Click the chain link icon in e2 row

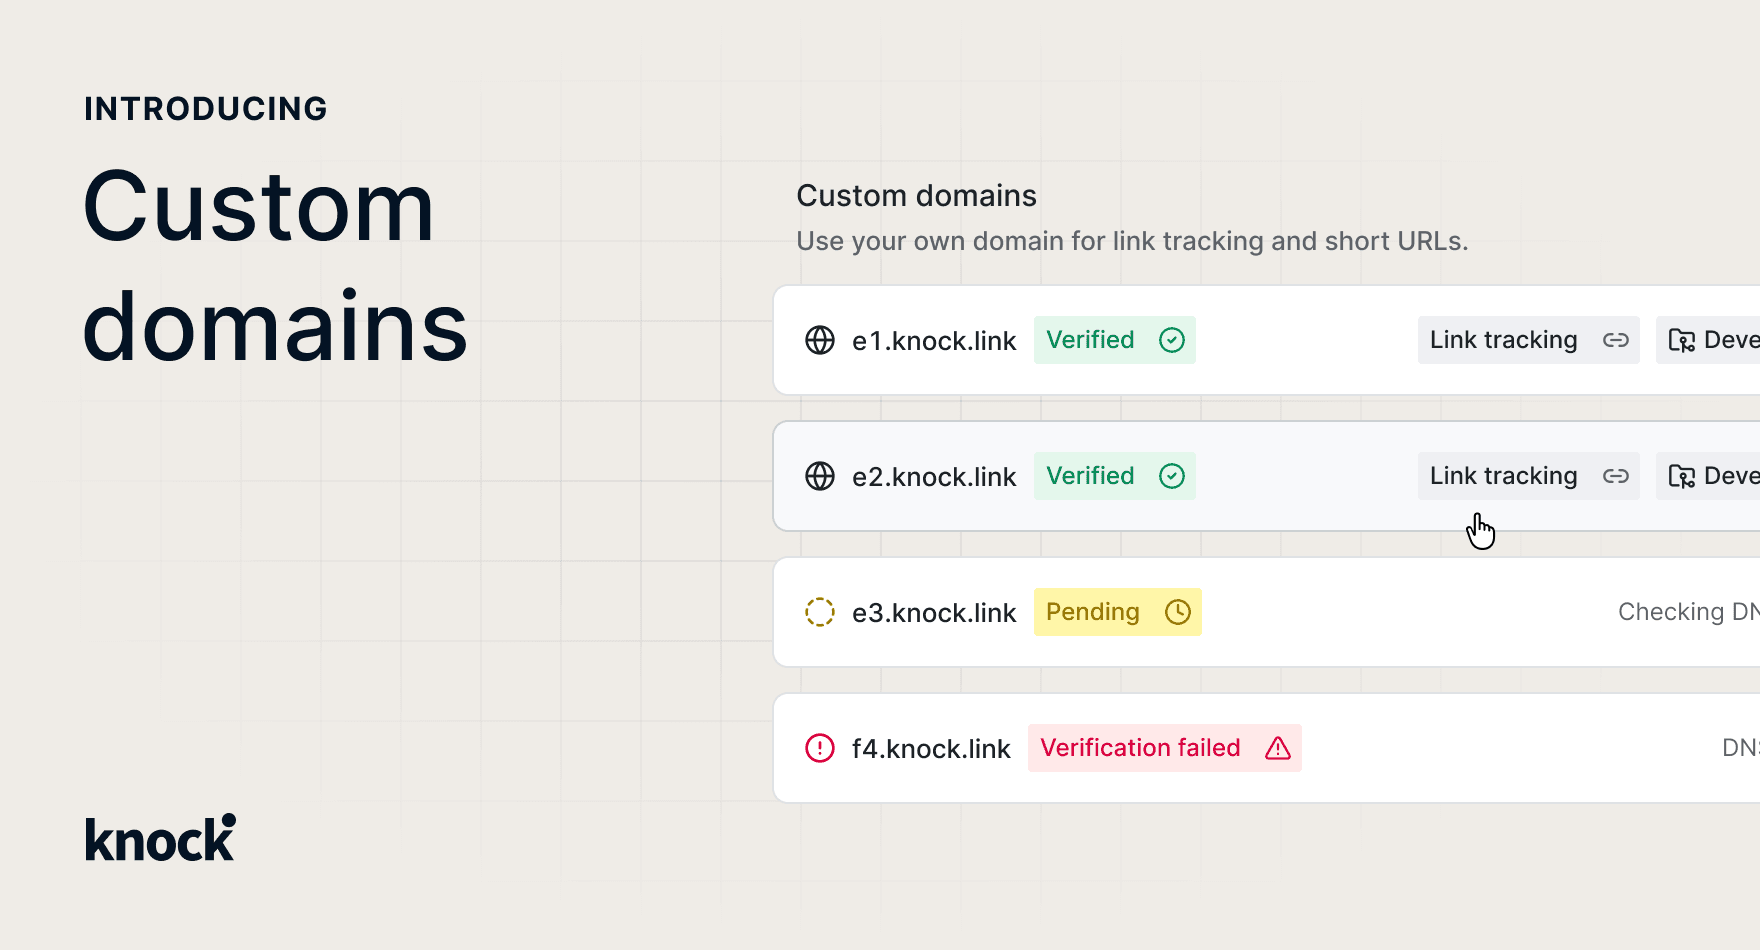[1616, 476]
